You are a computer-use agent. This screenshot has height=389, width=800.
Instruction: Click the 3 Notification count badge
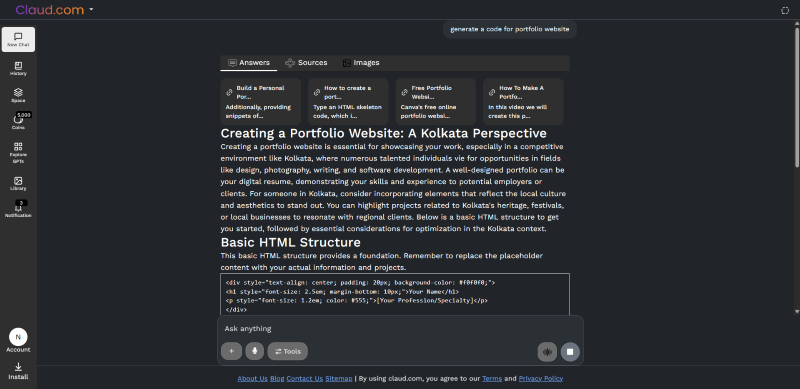point(21,203)
